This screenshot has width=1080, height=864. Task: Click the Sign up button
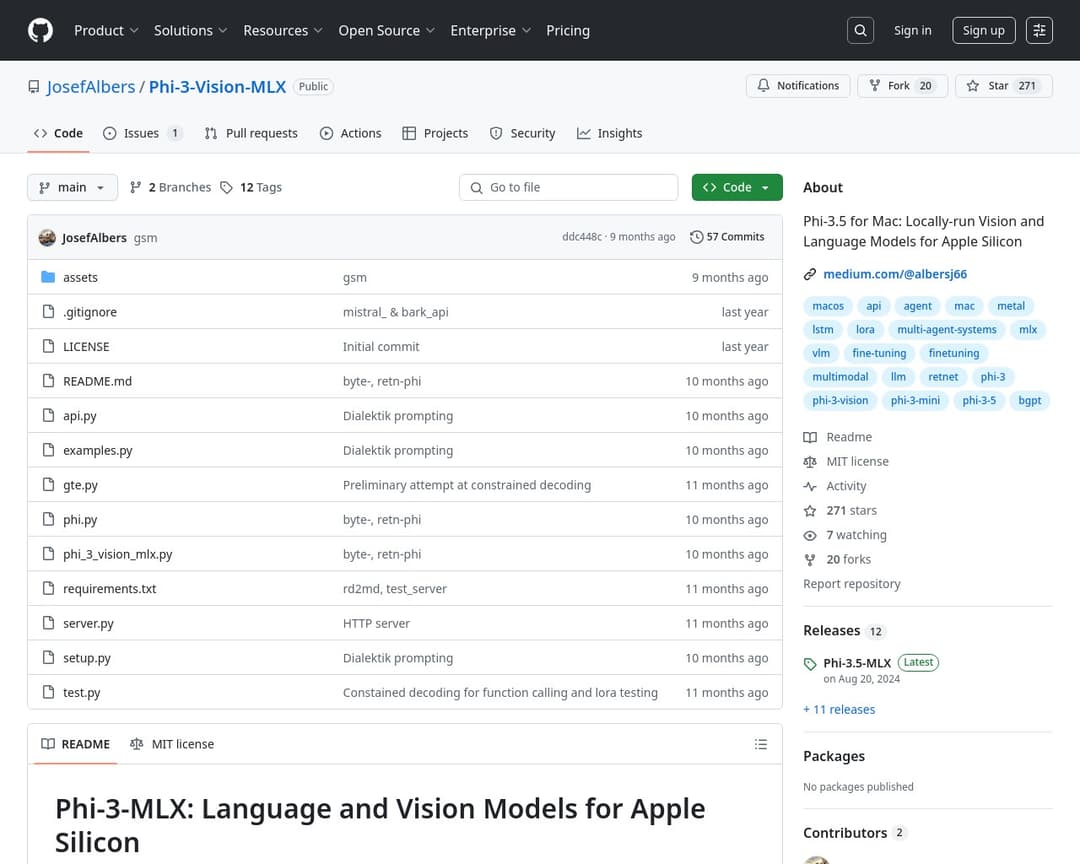983,30
